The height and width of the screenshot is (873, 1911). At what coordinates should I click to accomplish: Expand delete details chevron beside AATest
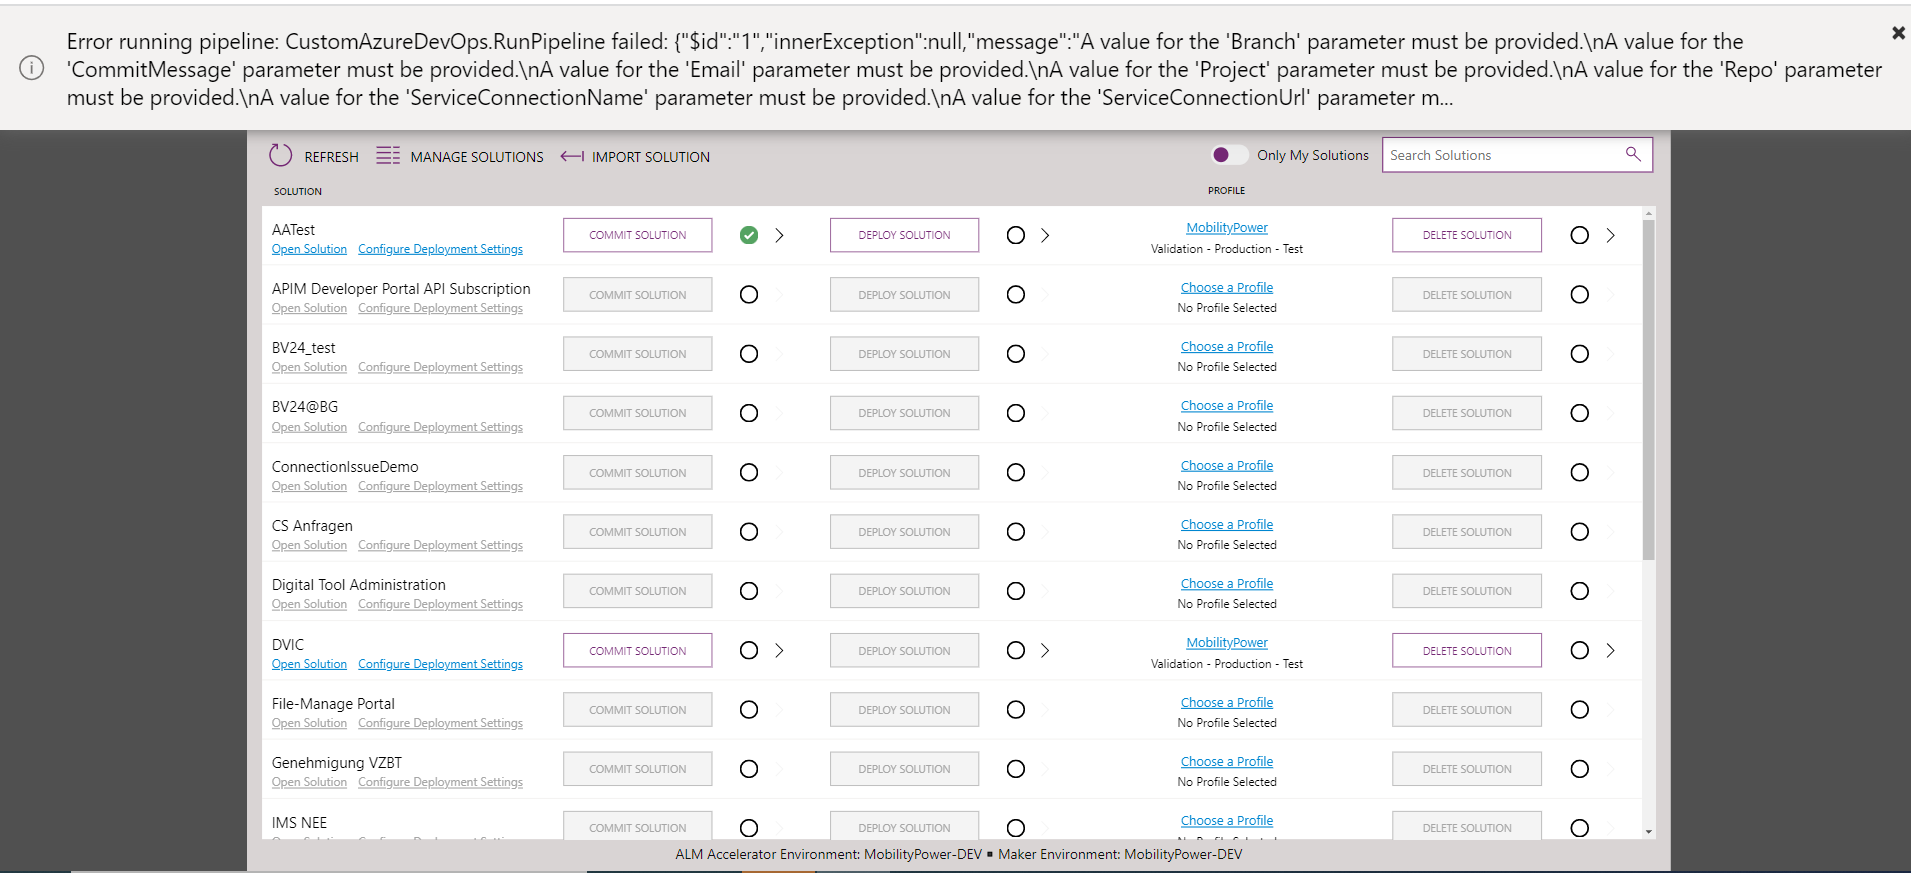point(1610,235)
